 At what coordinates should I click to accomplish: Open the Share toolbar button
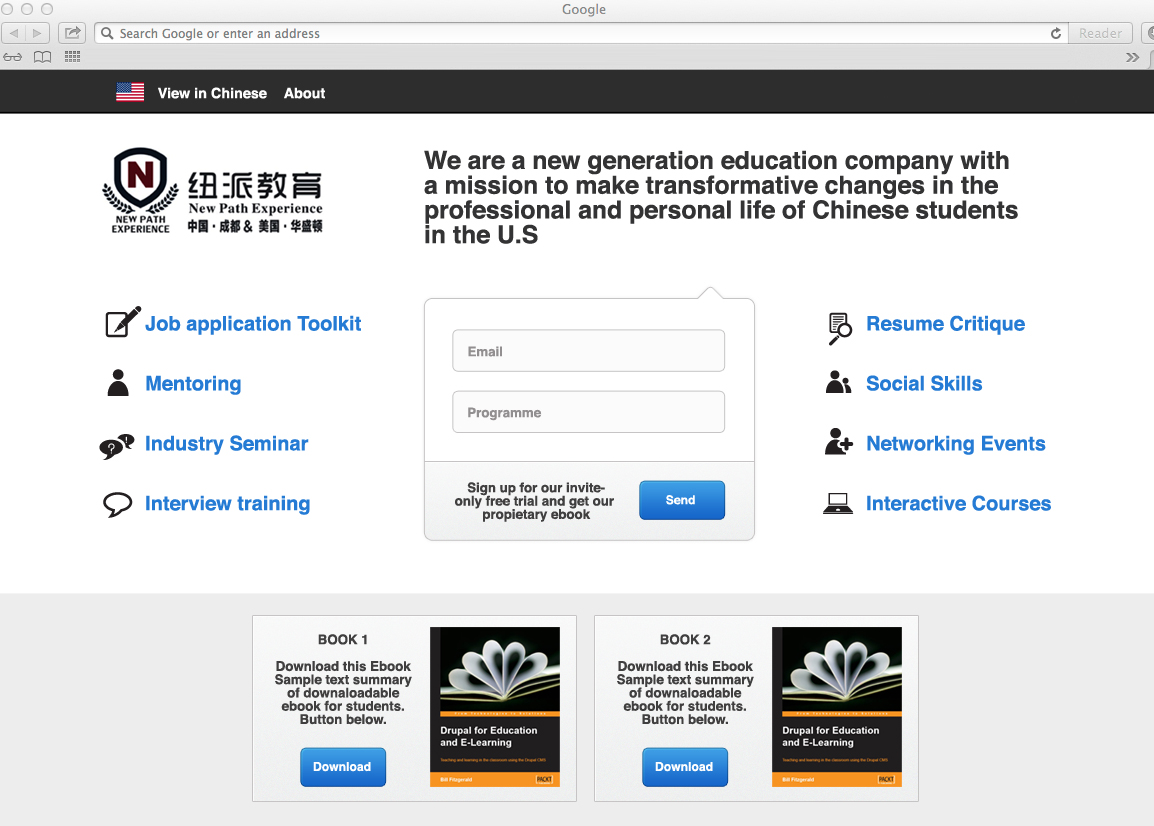click(71, 33)
